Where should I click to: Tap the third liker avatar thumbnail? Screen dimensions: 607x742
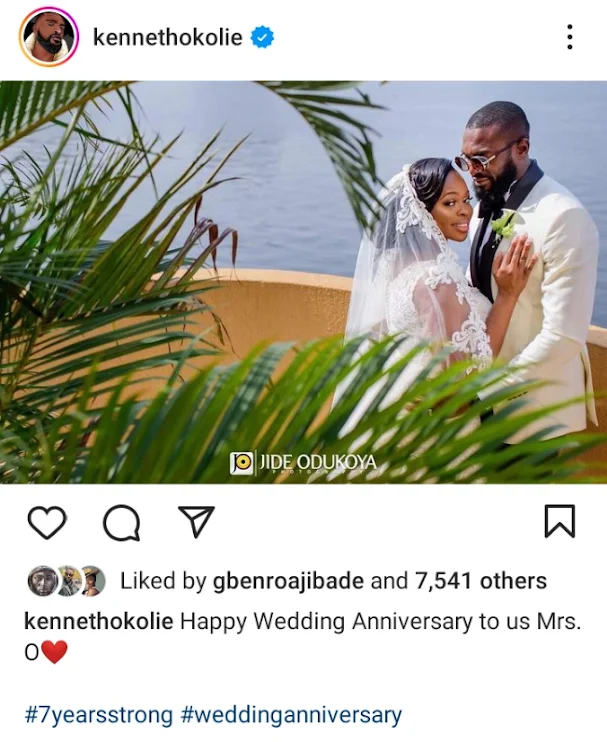[92, 581]
